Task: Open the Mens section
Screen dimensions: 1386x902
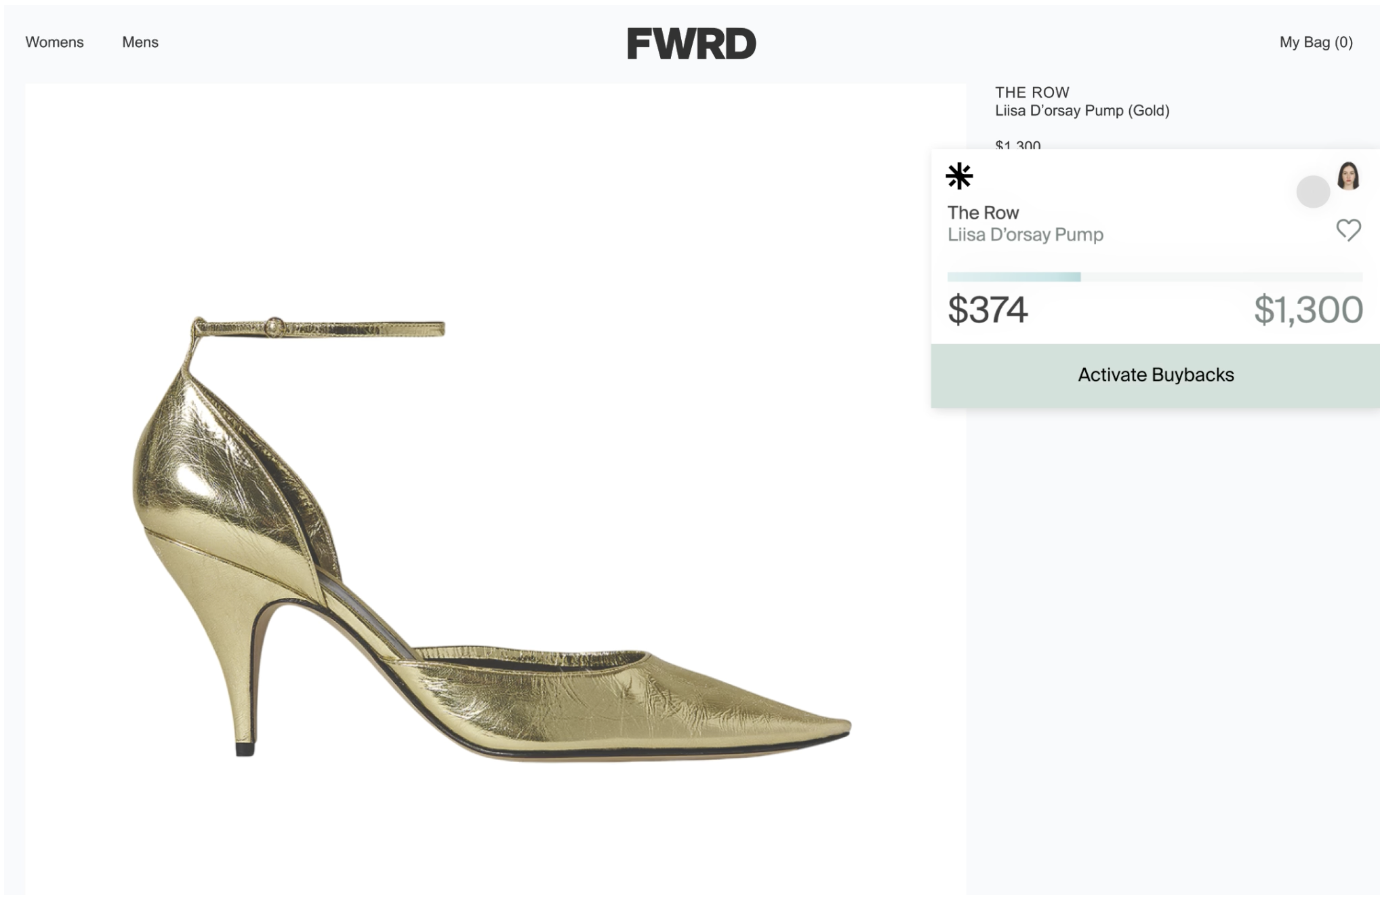Action: pos(140,42)
